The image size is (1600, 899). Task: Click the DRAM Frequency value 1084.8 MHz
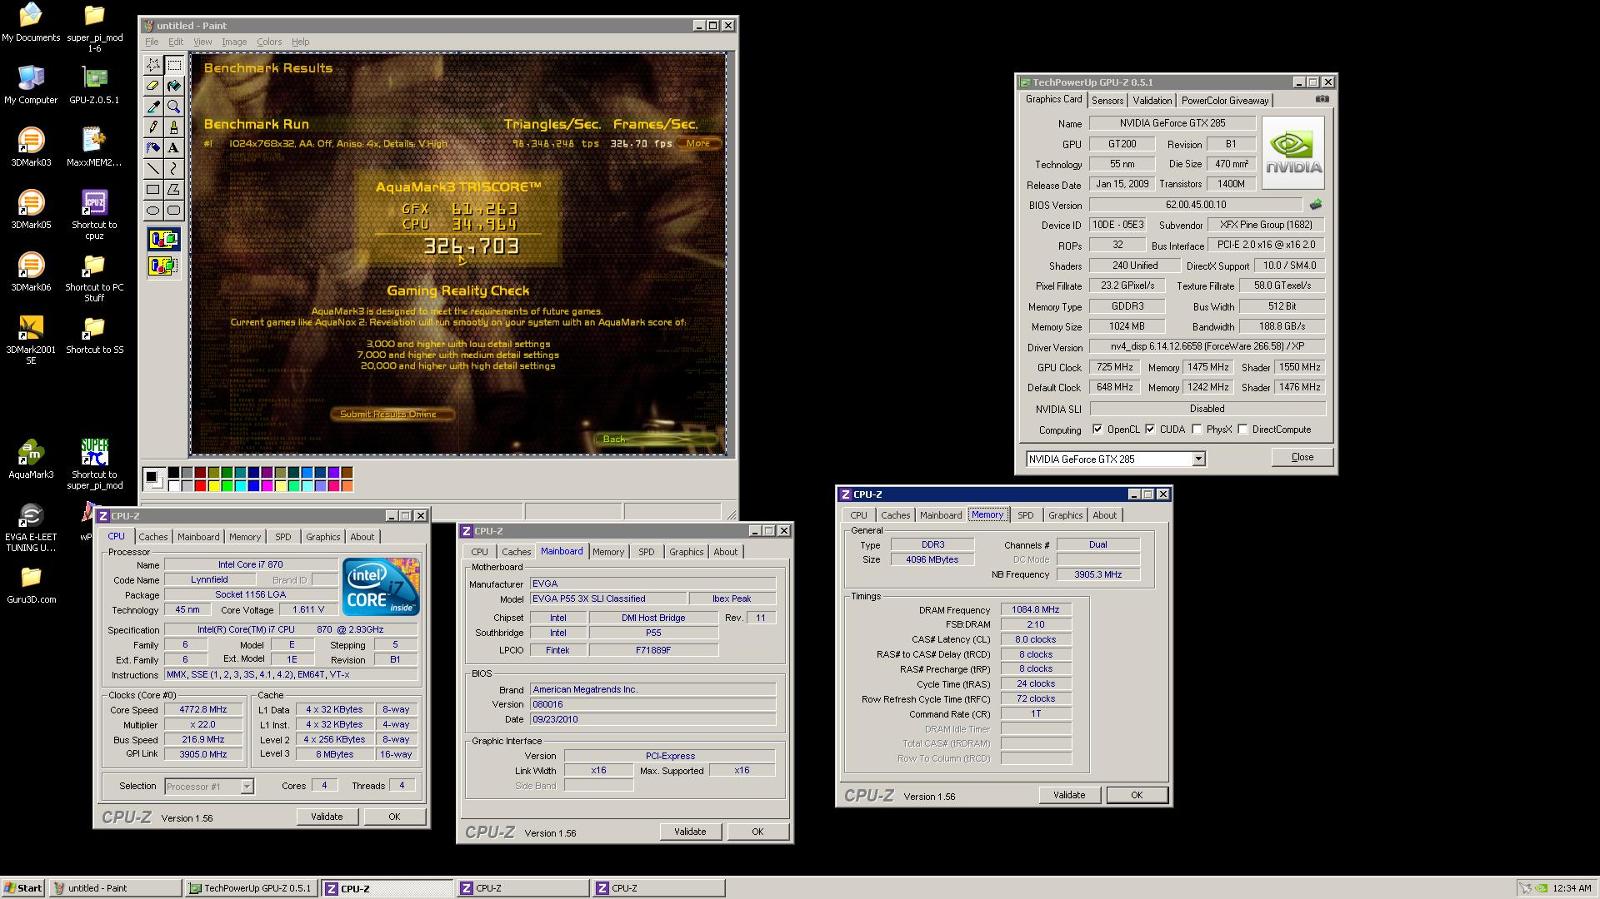coord(1035,609)
